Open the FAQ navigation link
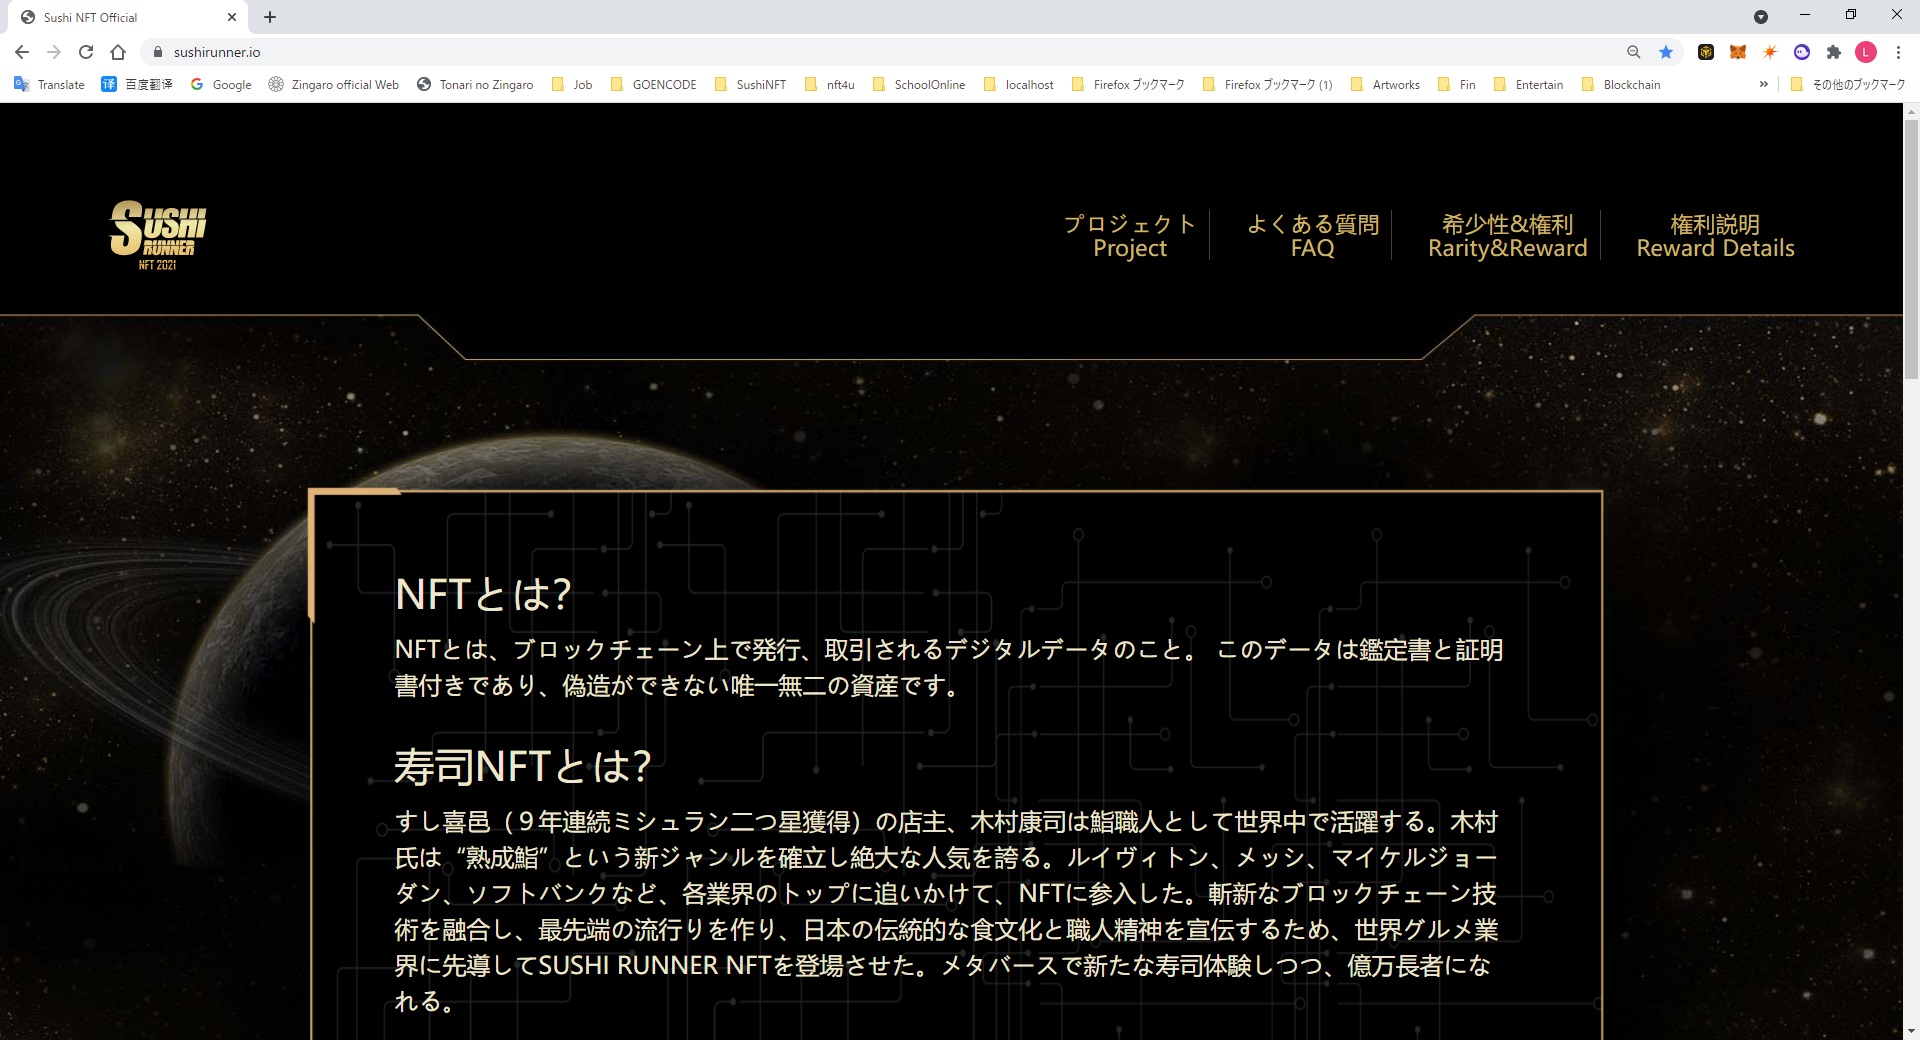The height and width of the screenshot is (1040, 1920). (x=1312, y=236)
